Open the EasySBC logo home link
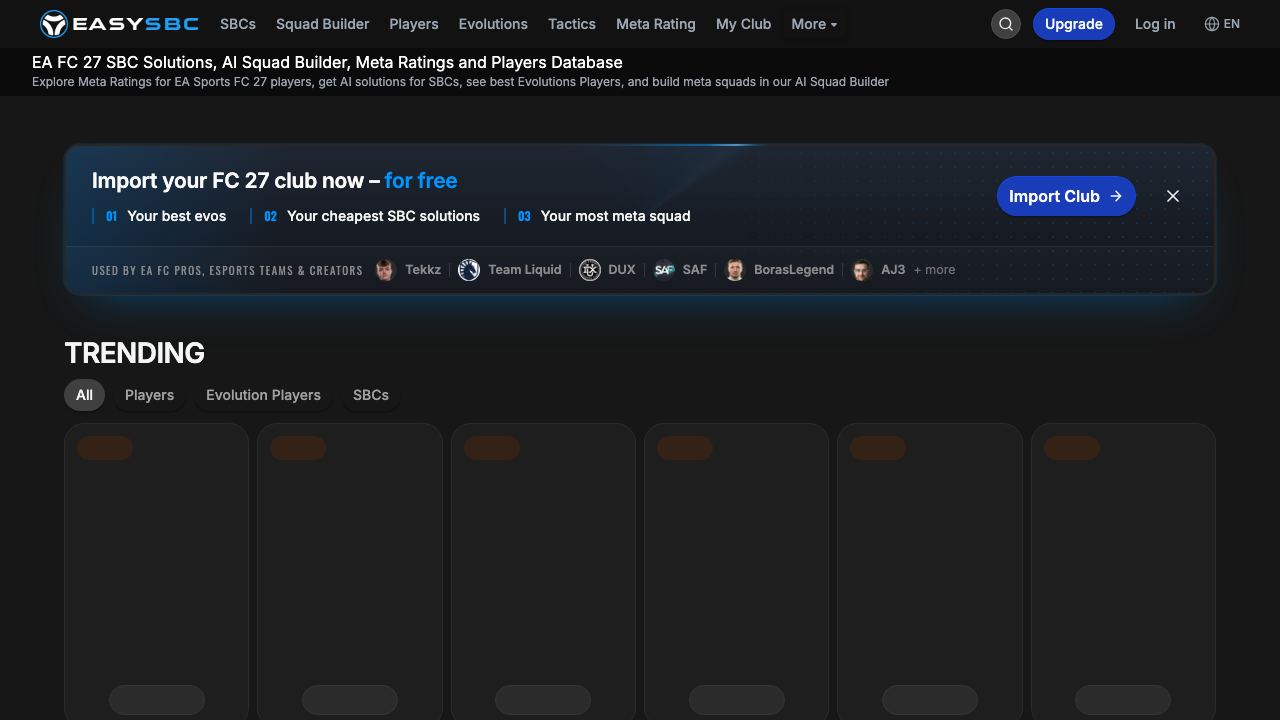Image resolution: width=1280 pixels, height=720 pixels. (119, 24)
